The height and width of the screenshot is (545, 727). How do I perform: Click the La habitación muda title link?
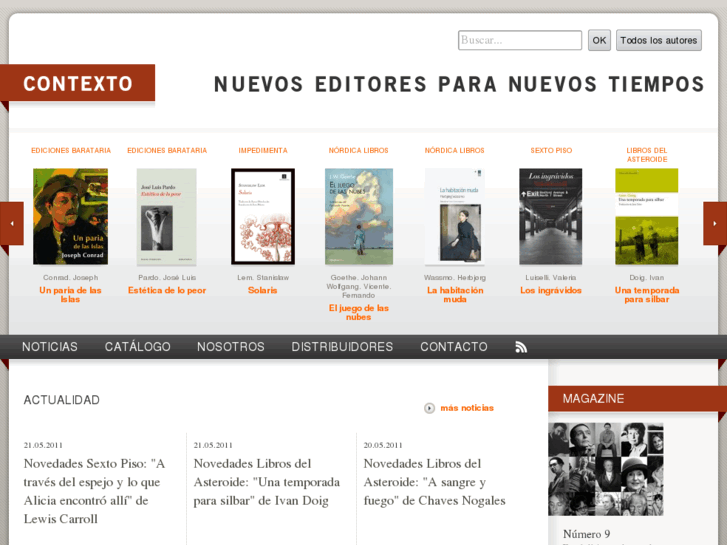click(455, 295)
